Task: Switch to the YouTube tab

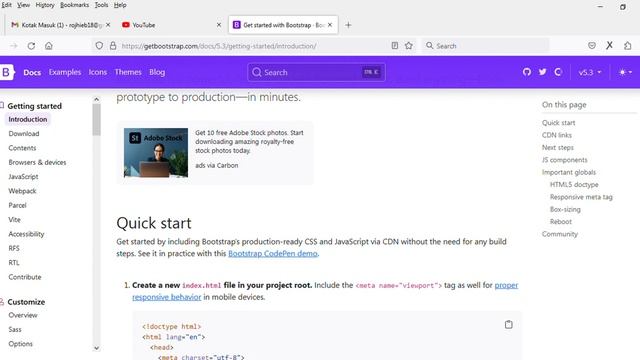Action: point(171,25)
